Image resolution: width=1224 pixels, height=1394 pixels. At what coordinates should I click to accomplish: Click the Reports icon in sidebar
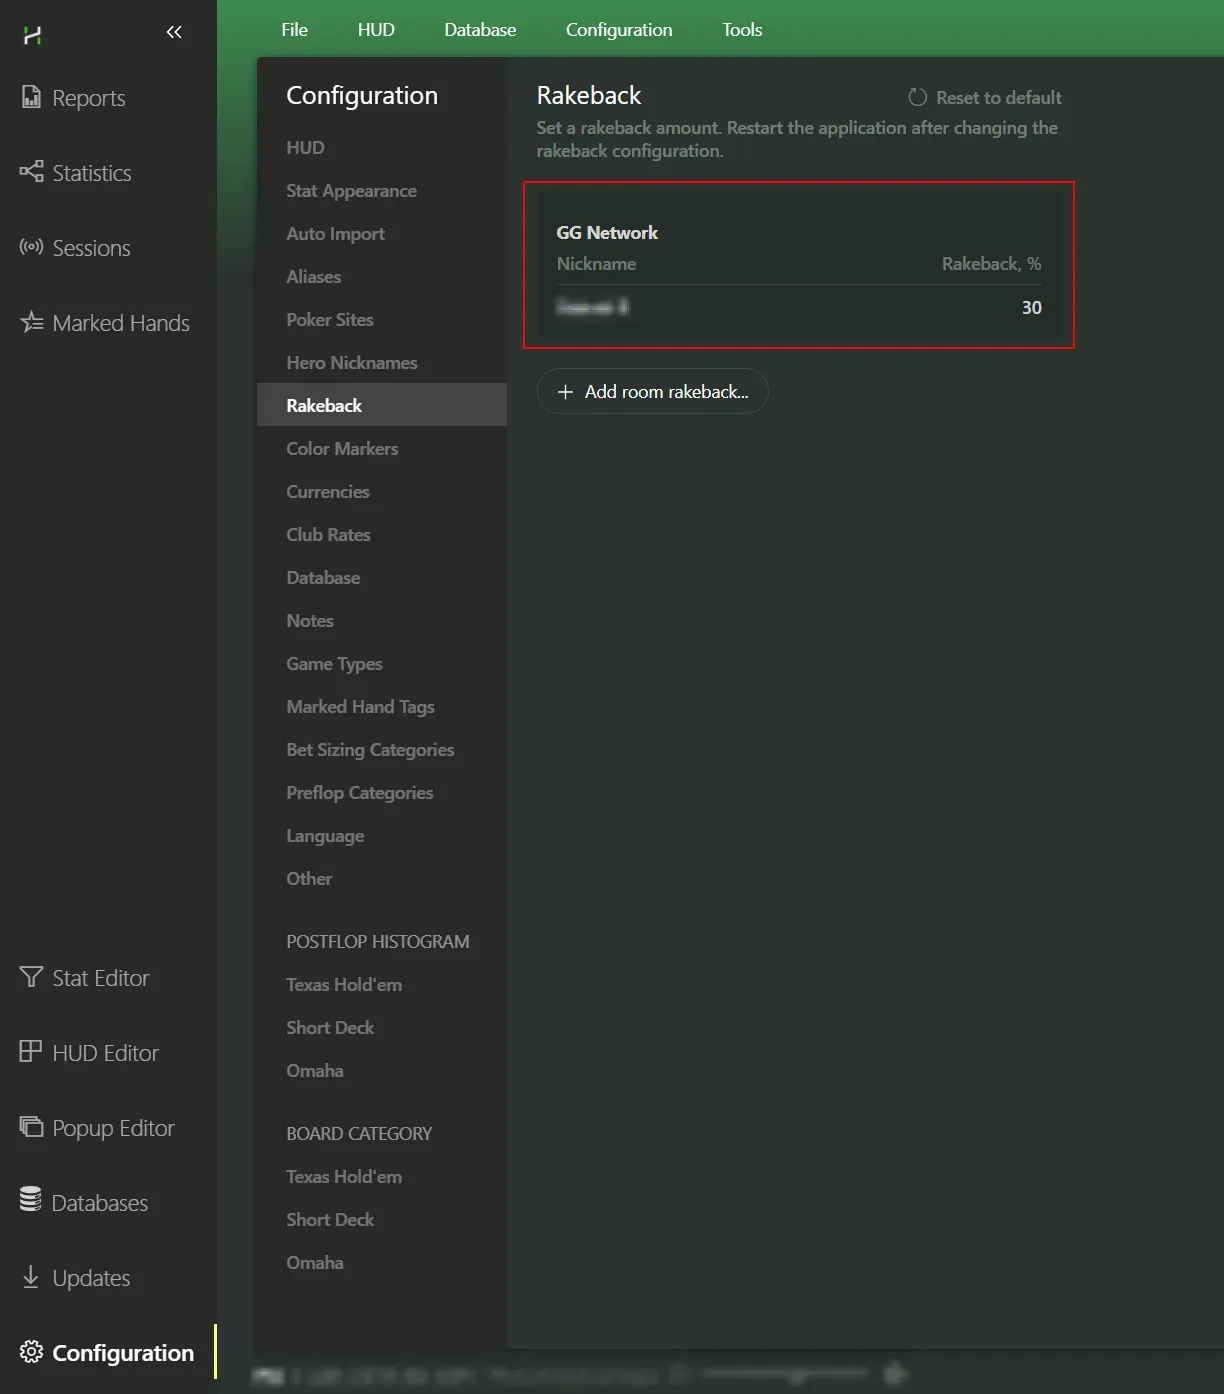click(31, 97)
